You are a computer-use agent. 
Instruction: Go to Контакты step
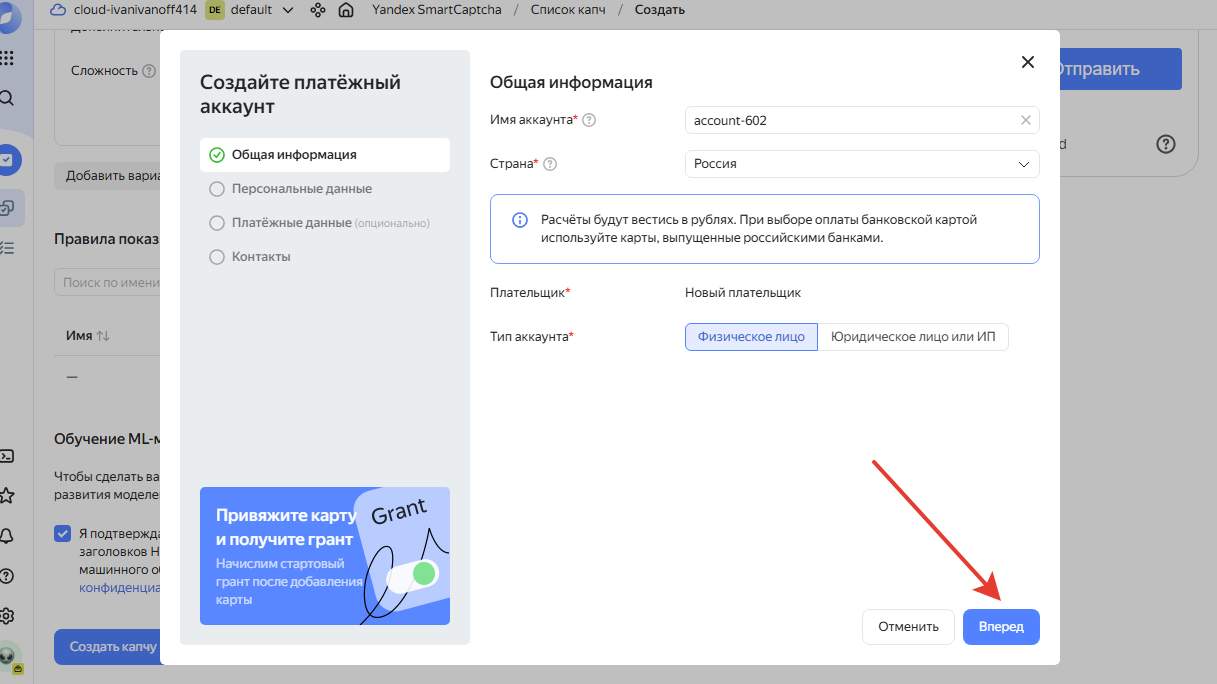261,257
